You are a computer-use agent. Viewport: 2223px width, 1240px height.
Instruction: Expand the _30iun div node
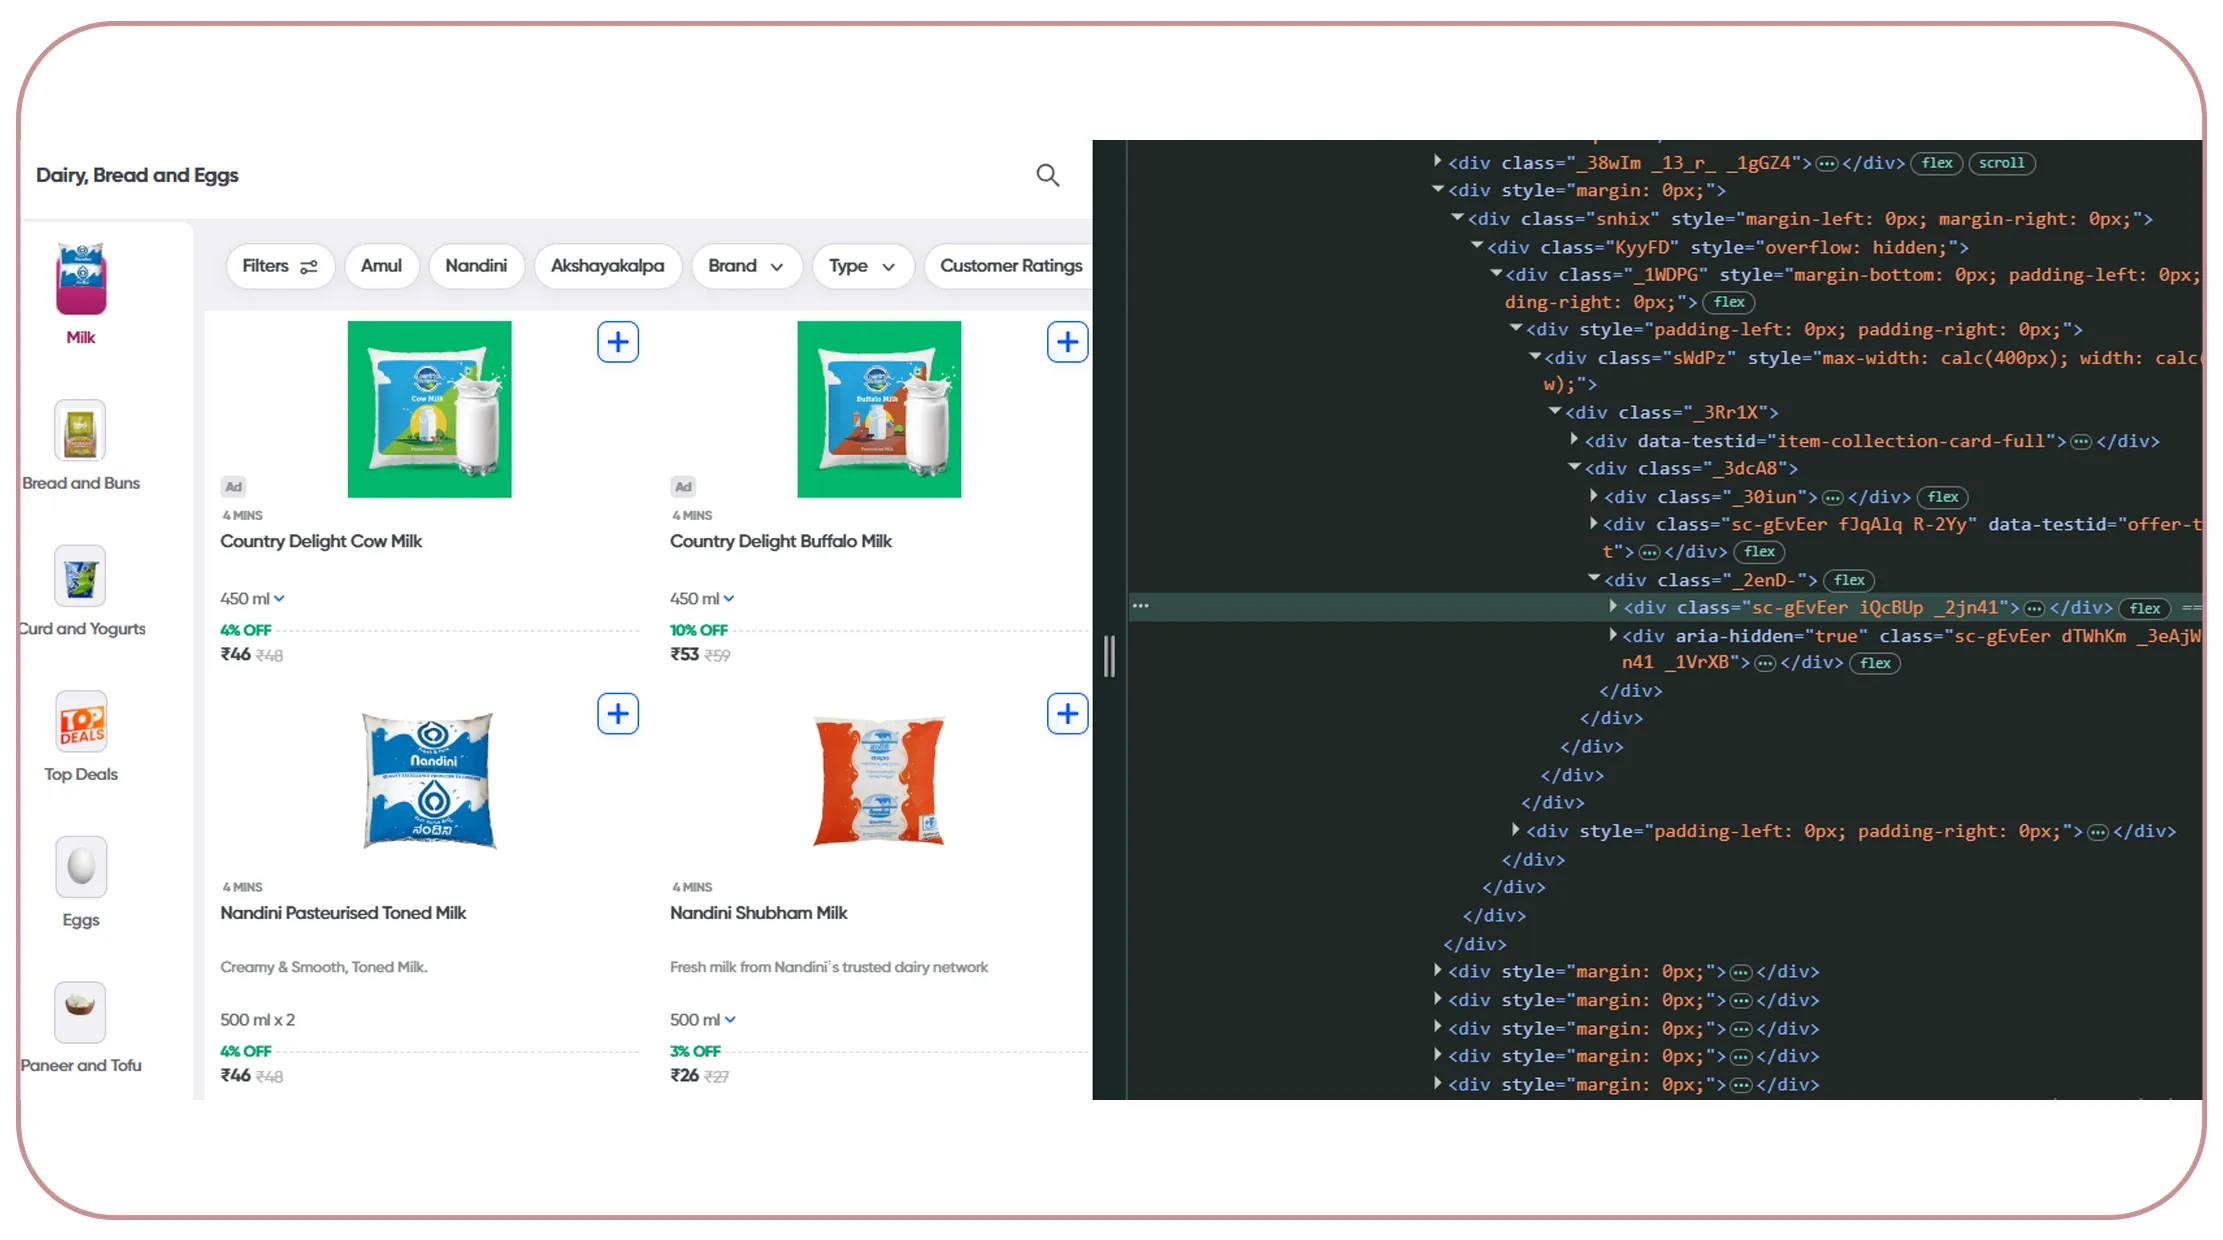(x=1593, y=495)
